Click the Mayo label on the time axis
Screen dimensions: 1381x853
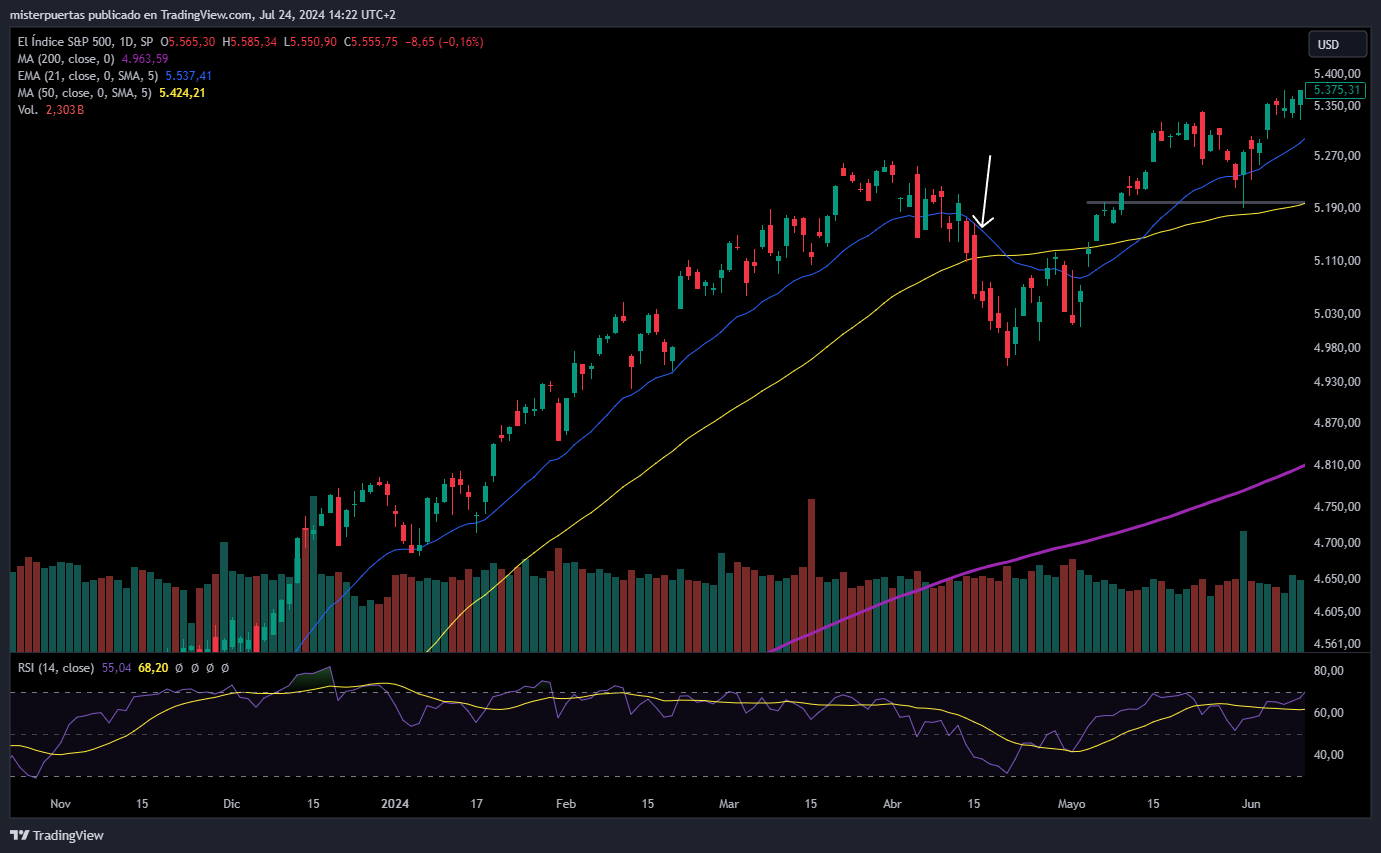pos(1071,804)
